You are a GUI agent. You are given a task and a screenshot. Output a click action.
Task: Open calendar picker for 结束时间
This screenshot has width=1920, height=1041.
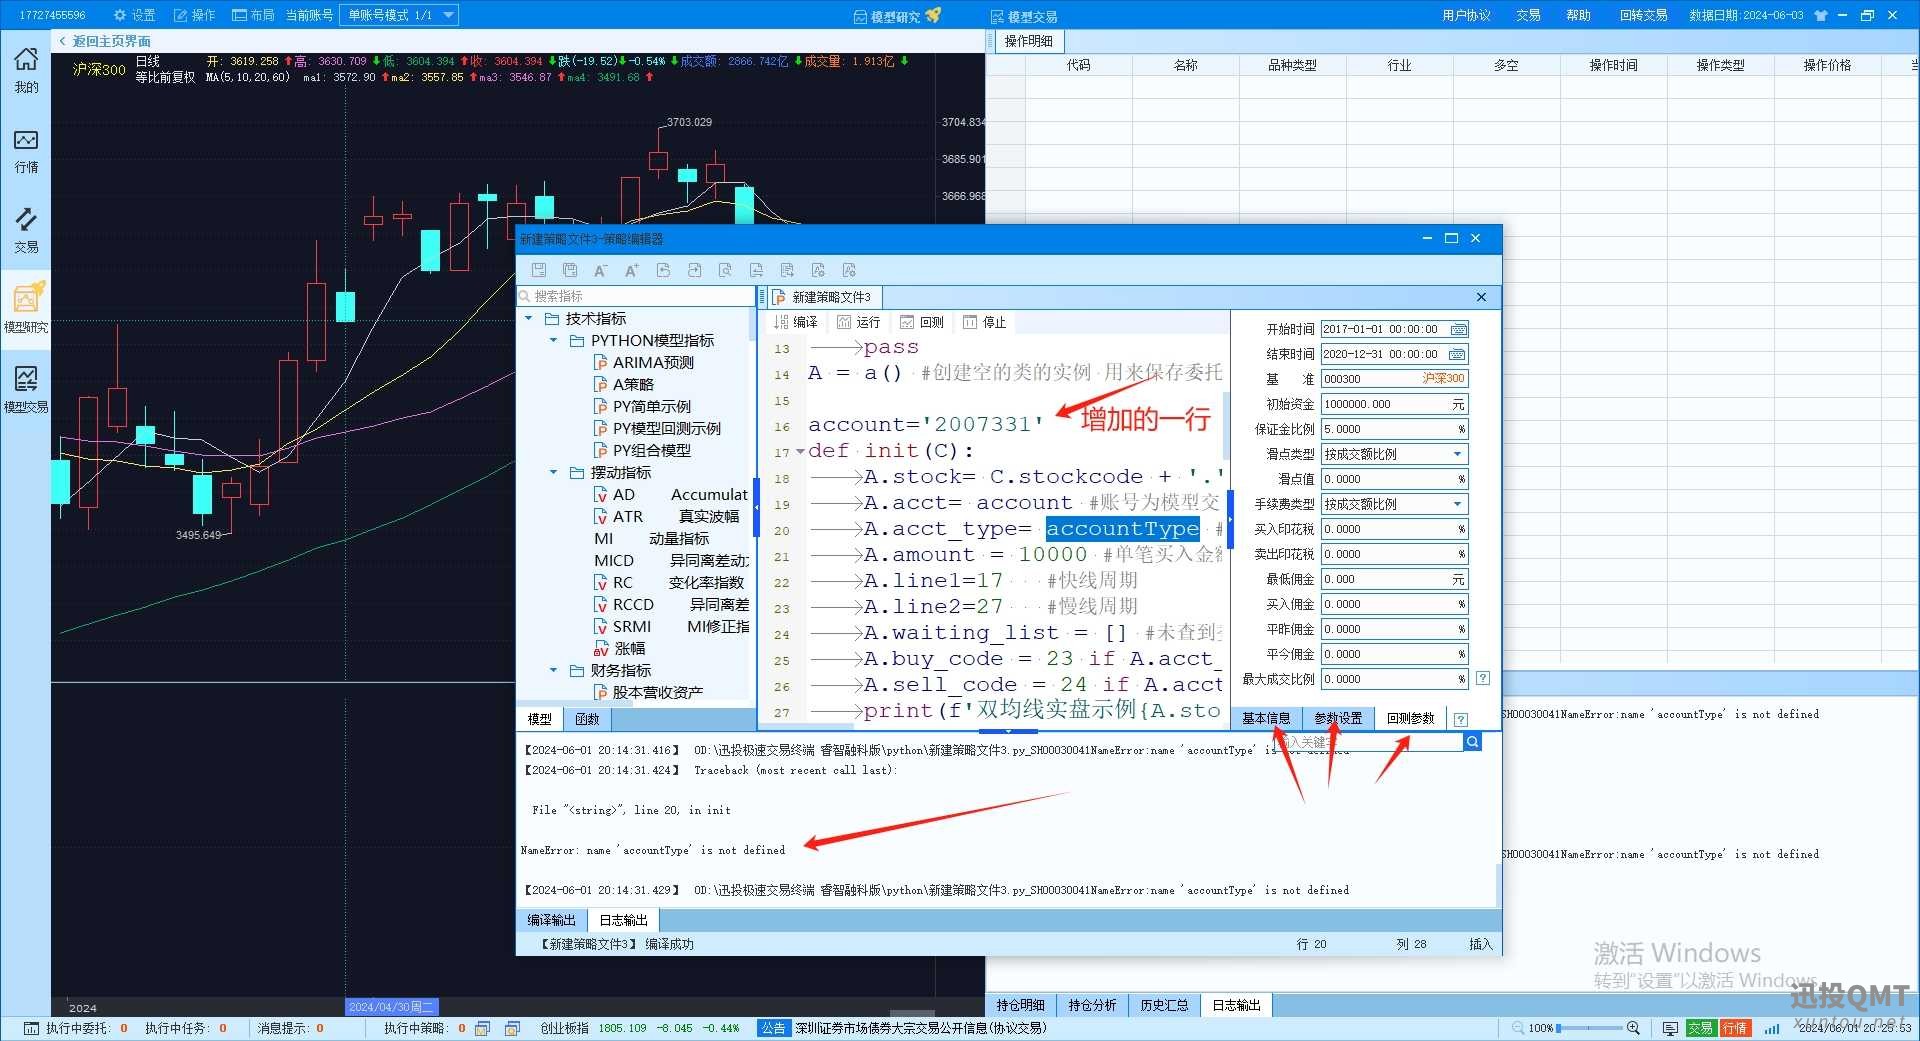pyautogui.click(x=1458, y=354)
